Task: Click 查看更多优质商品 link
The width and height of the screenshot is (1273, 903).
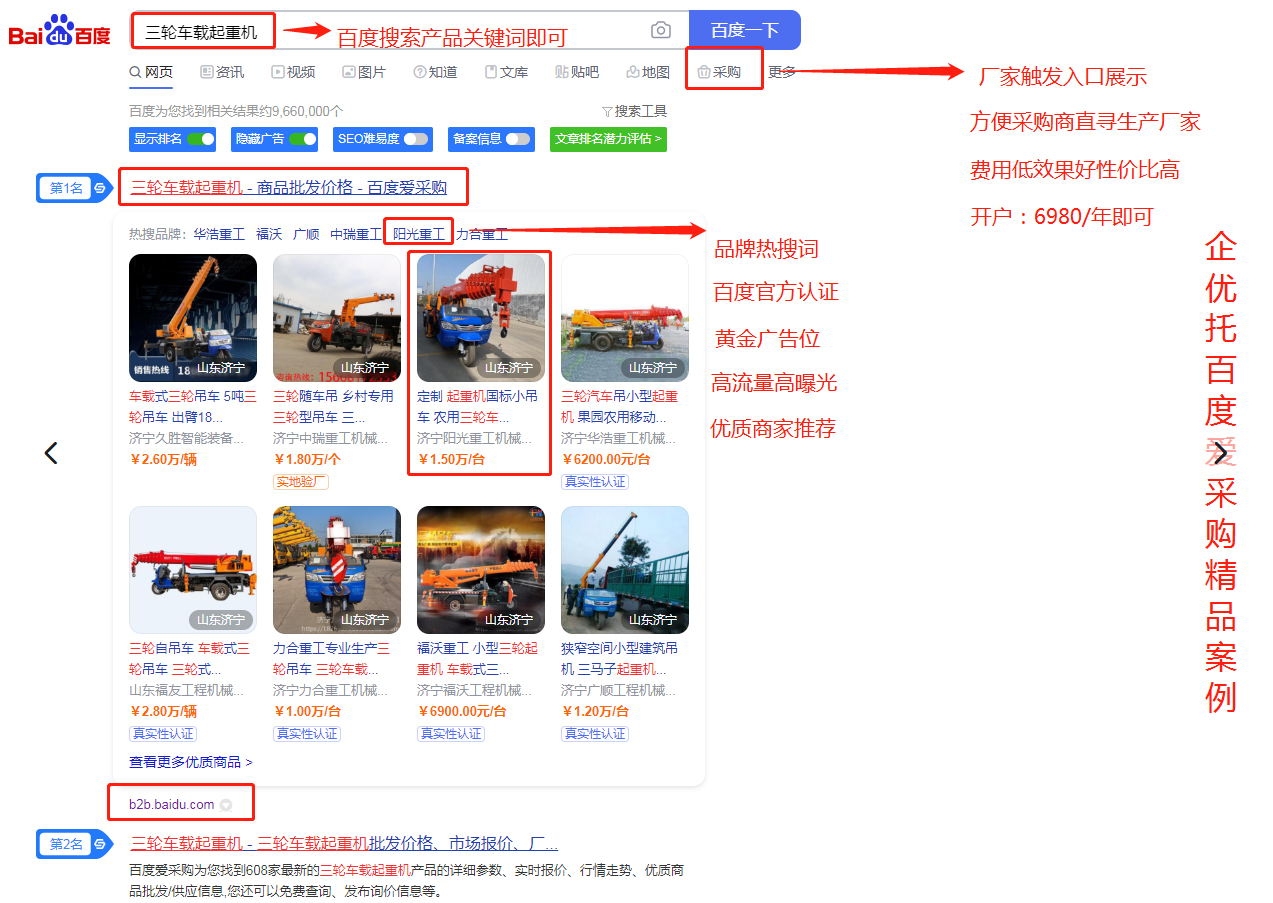Action: coord(191,762)
